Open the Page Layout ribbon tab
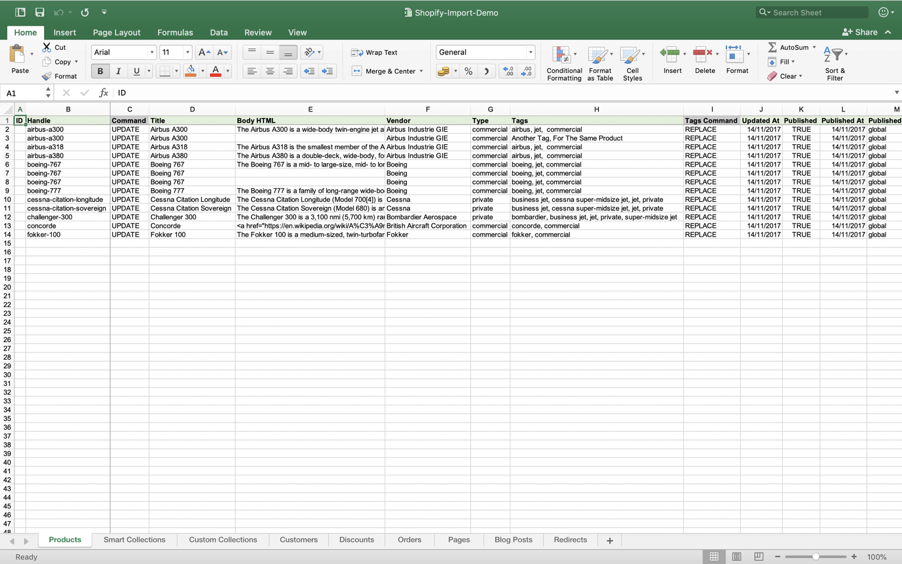Screen dimensions: 902x564 coord(116,33)
